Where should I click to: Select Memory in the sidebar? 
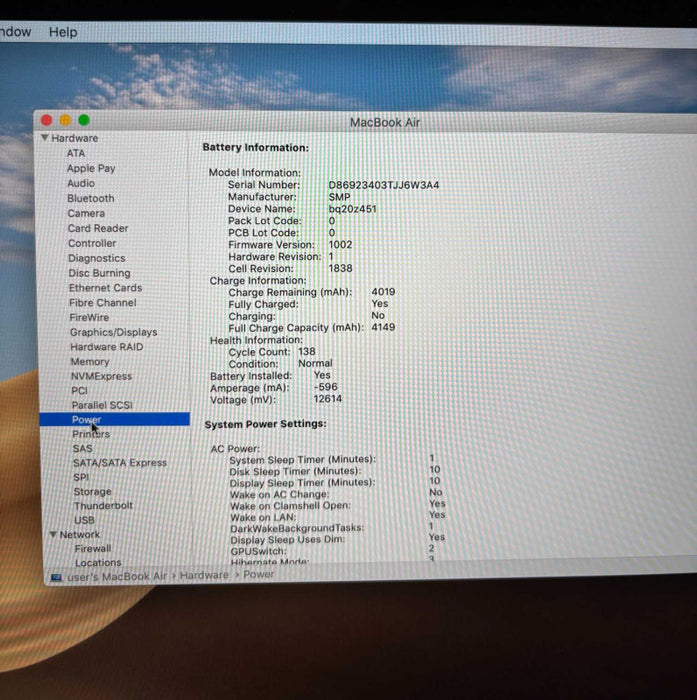coord(90,362)
